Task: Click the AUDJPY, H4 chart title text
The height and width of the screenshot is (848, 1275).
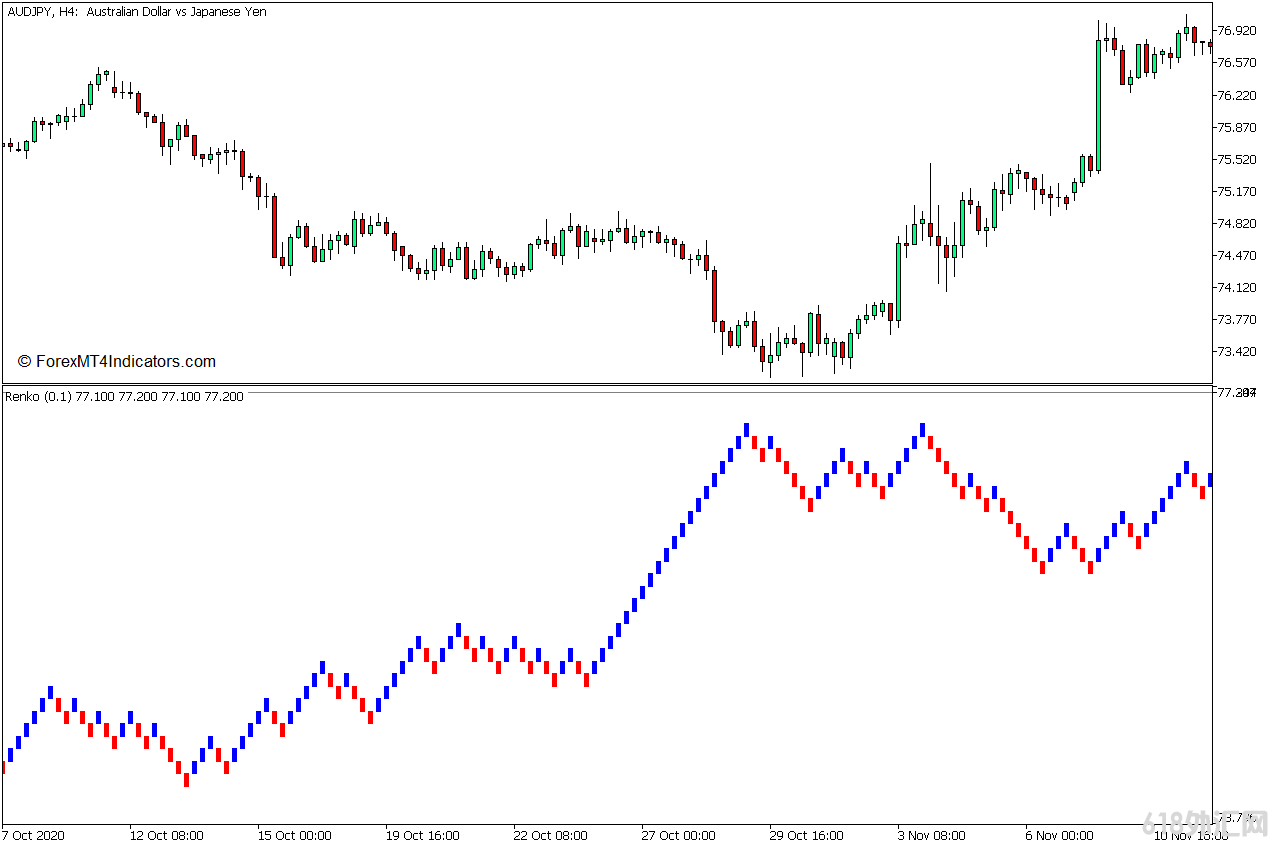Action: (138, 12)
